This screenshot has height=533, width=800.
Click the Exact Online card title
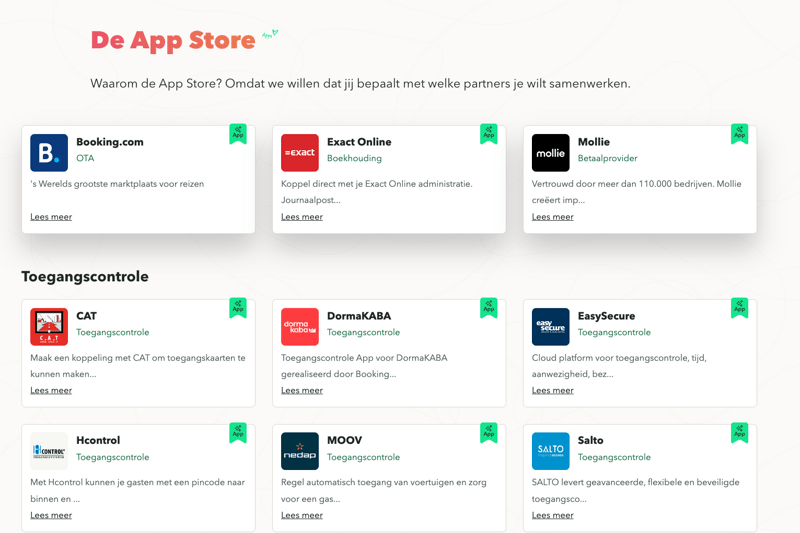[359, 142]
